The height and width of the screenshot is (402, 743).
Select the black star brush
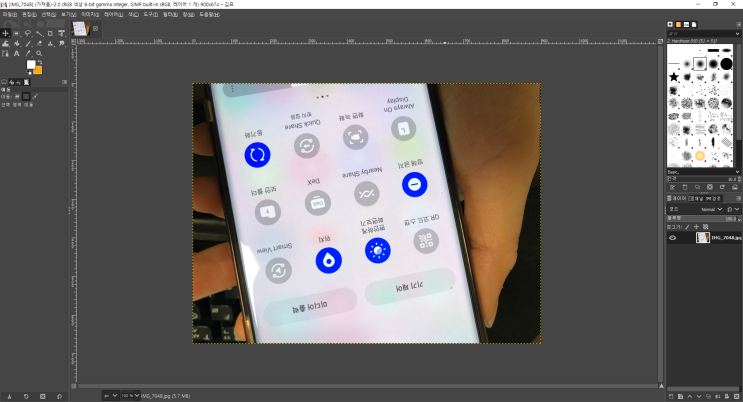point(674,77)
